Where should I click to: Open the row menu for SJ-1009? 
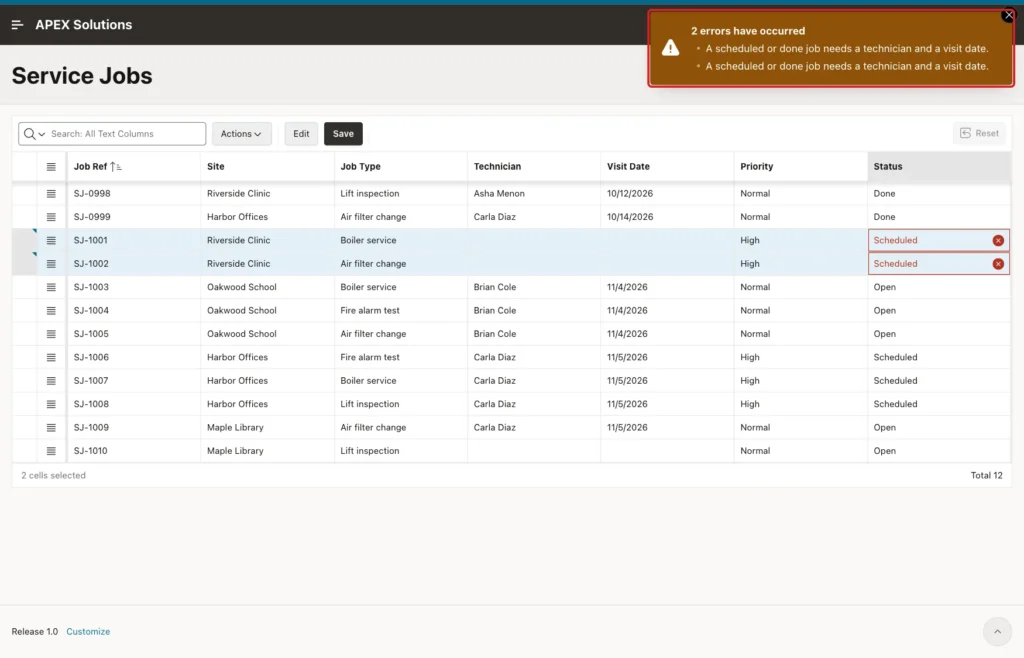[x=51, y=428]
